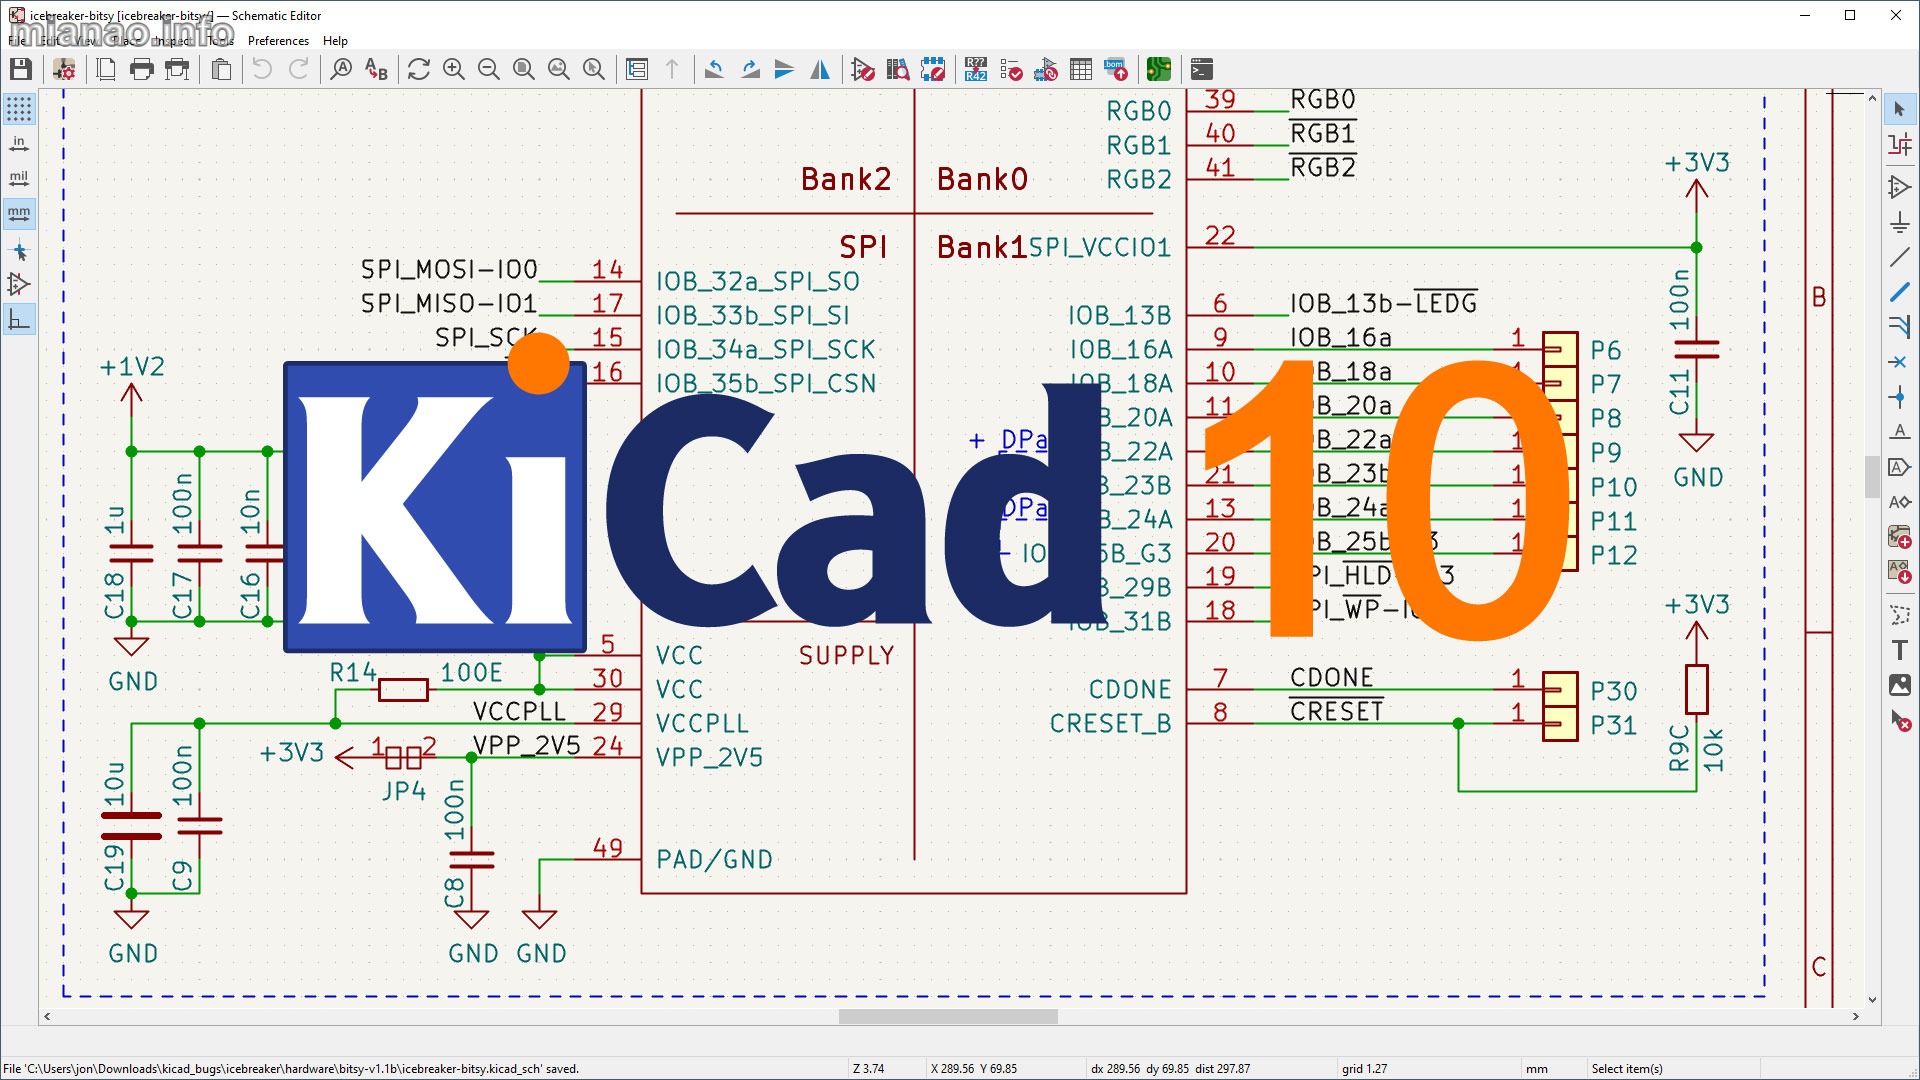
Task: Click the horizontal scrollbar at the bottom
Action: (948, 1016)
